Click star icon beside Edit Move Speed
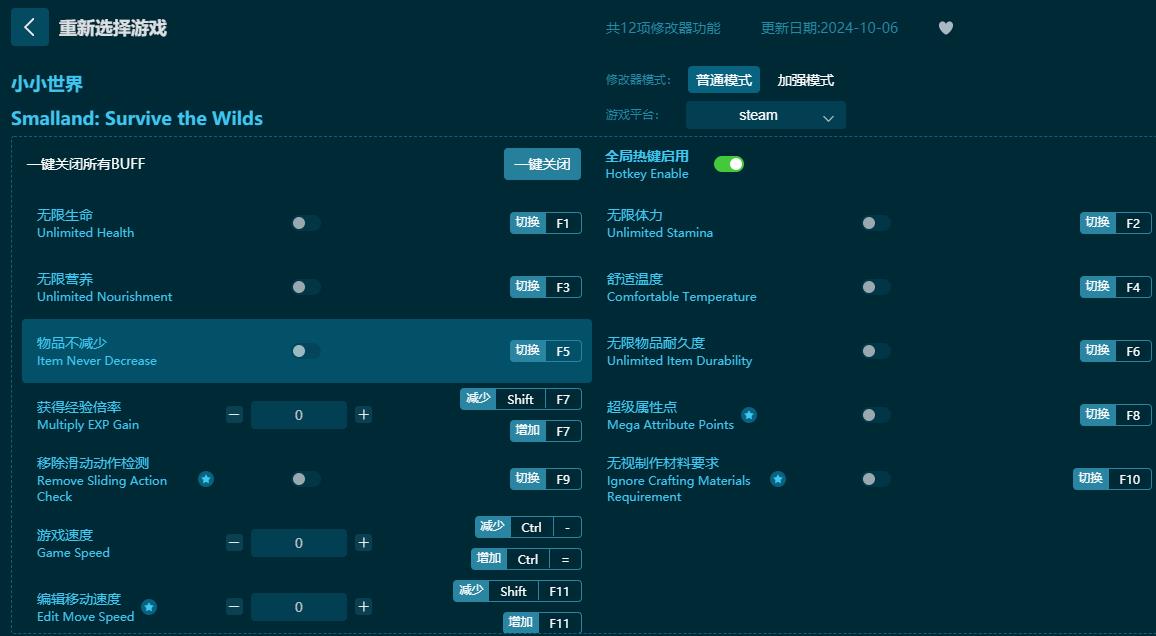 149,606
